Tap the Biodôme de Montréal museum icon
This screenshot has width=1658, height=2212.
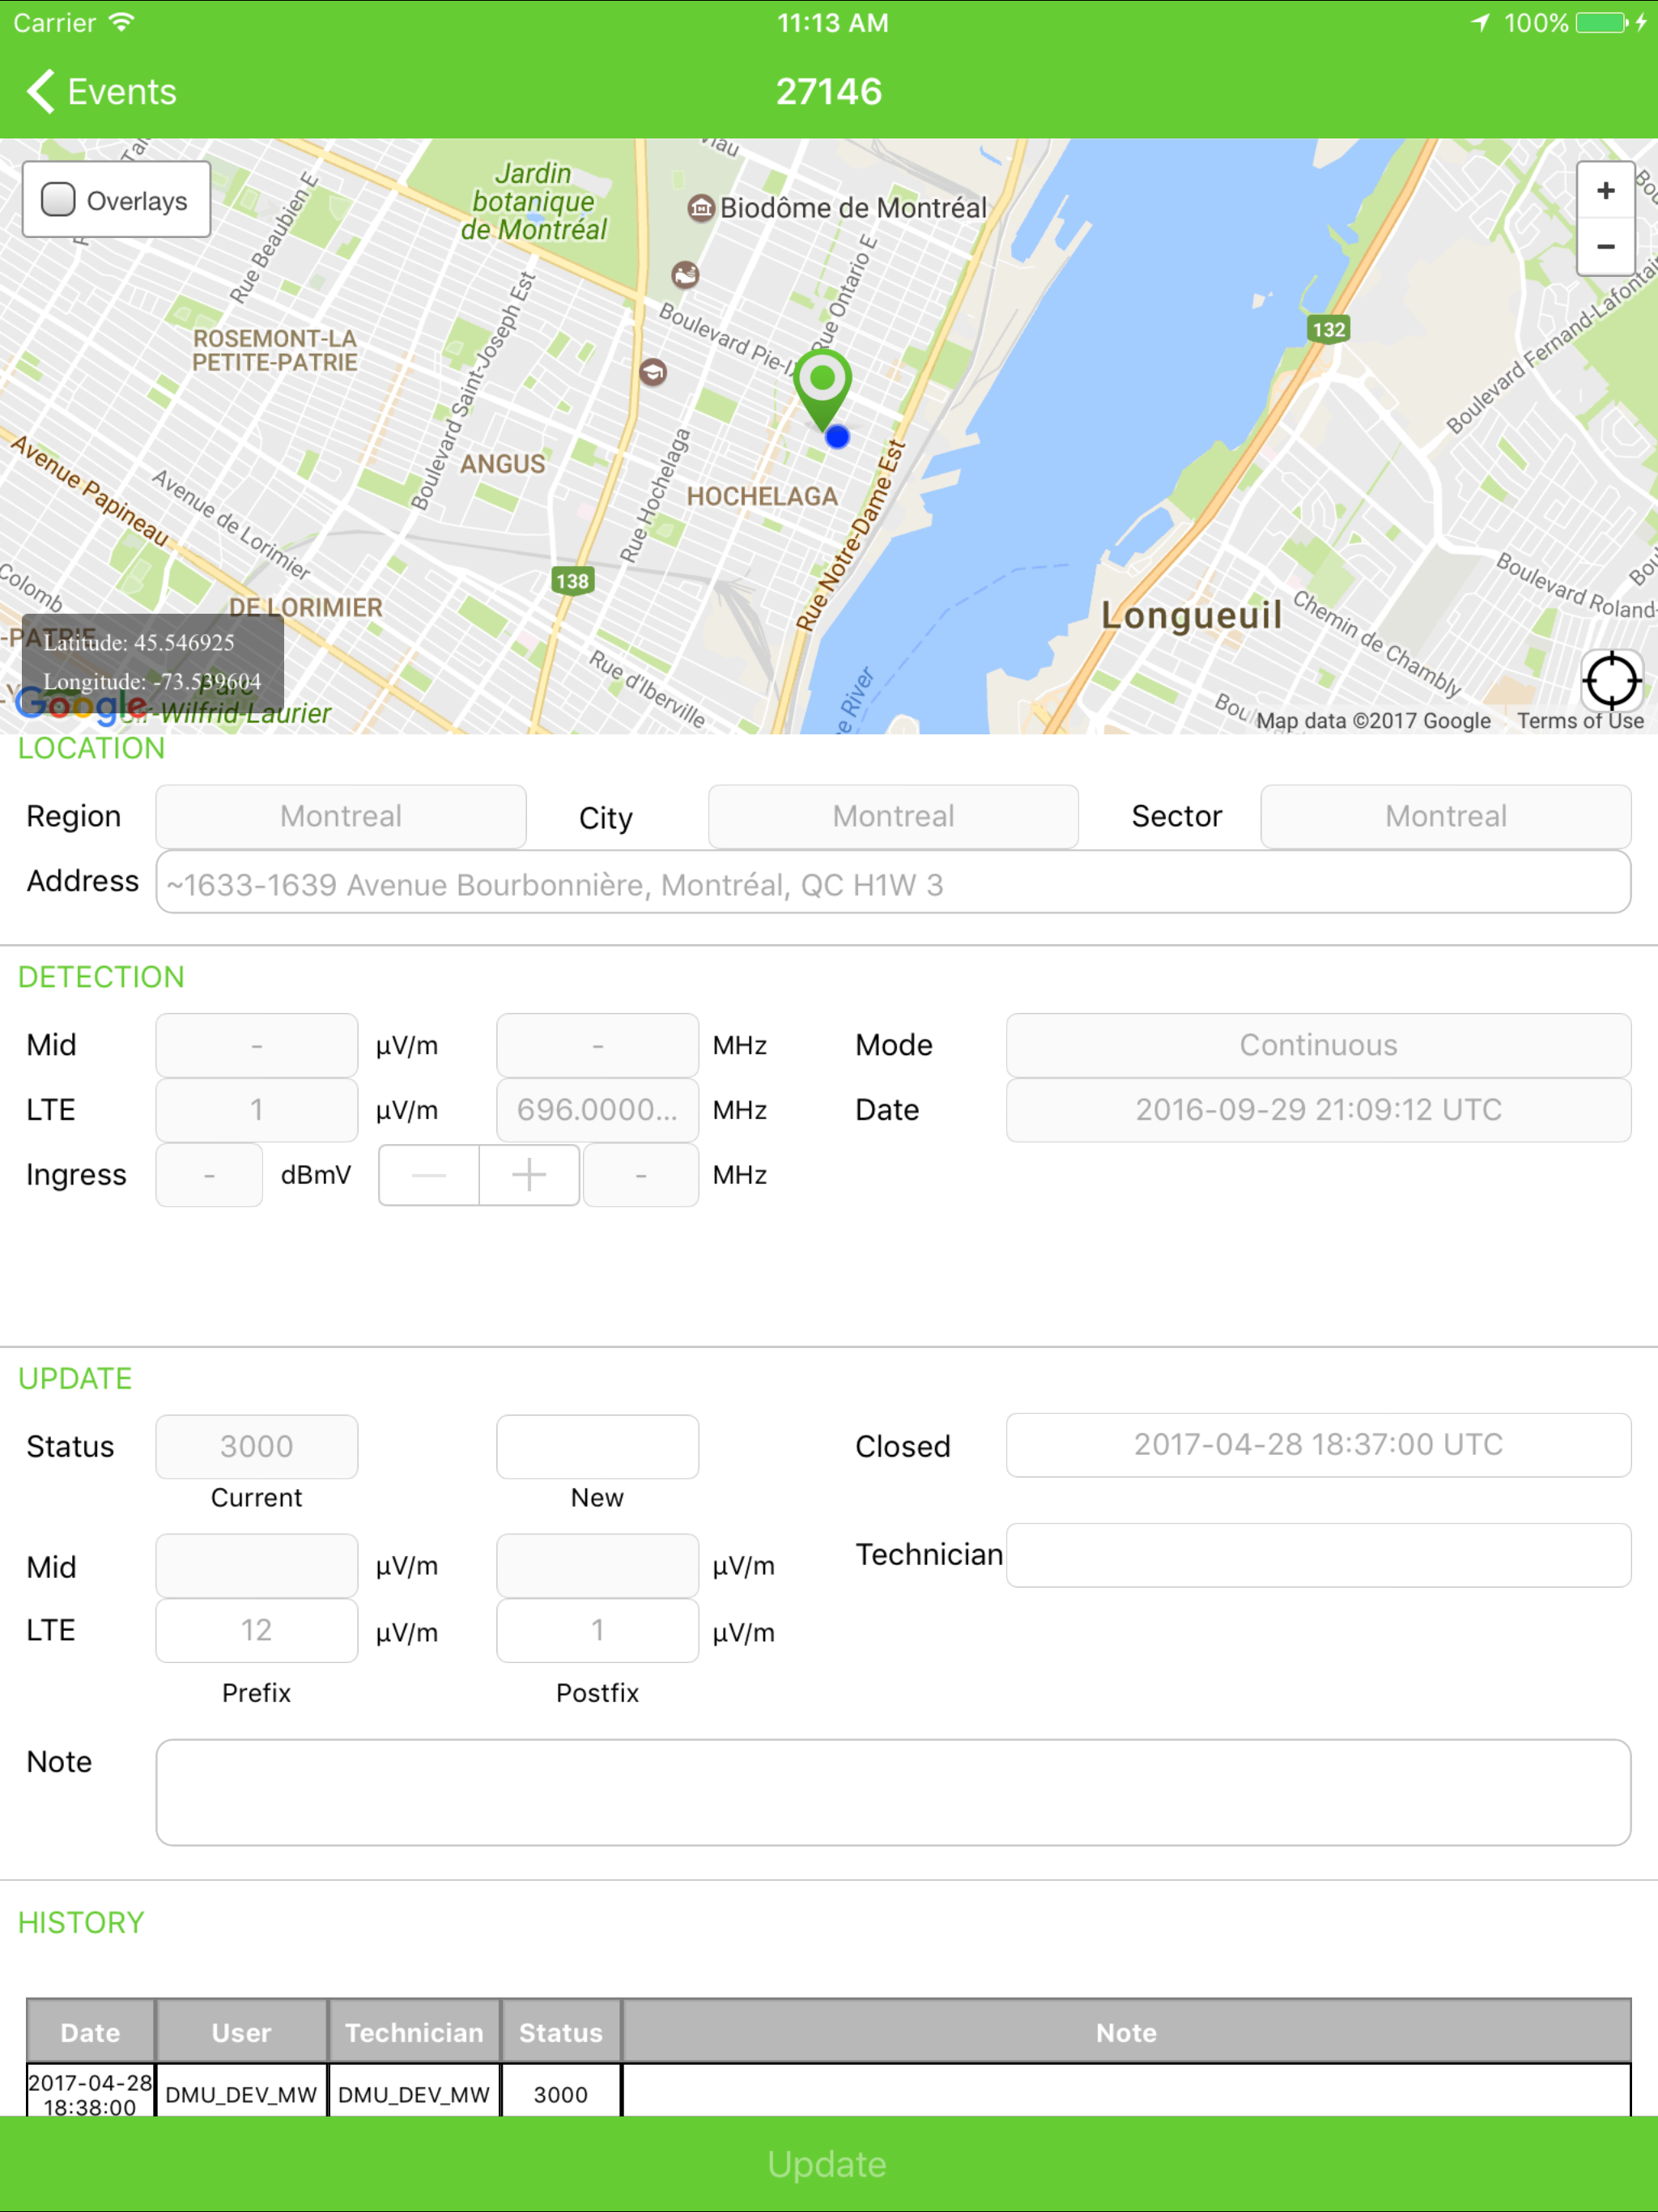click(x=701, y=208)
